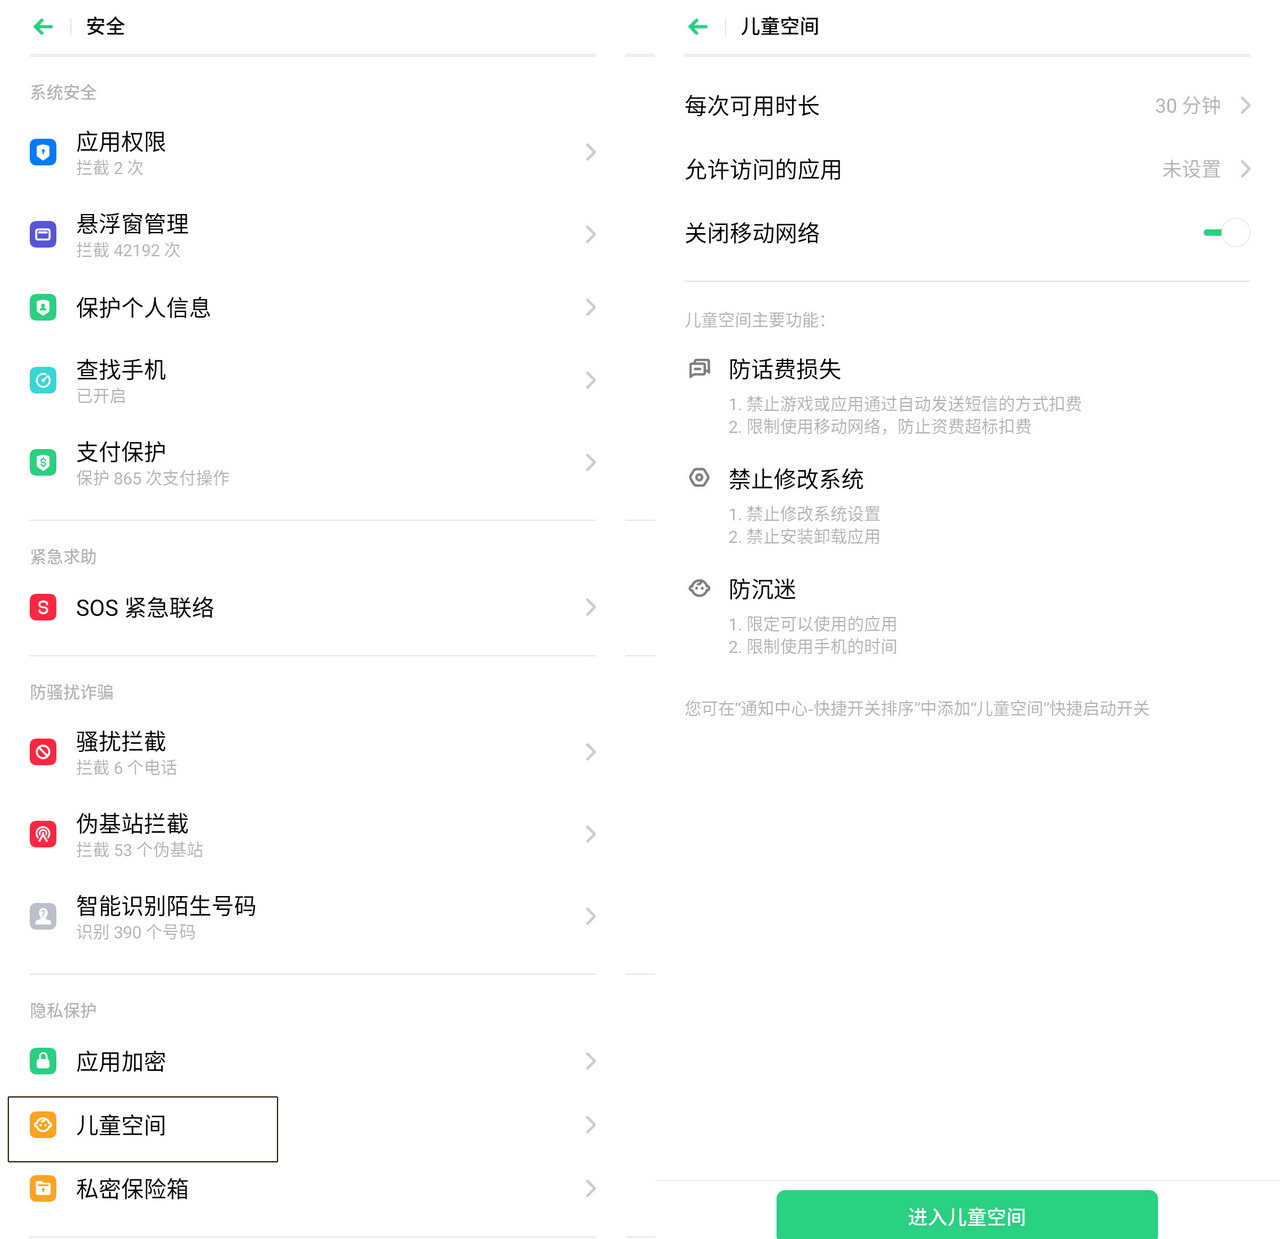Select the 悬浮窗管理 window icon
Viewport: 1280px width, 1239px height.
coord(42,234)
